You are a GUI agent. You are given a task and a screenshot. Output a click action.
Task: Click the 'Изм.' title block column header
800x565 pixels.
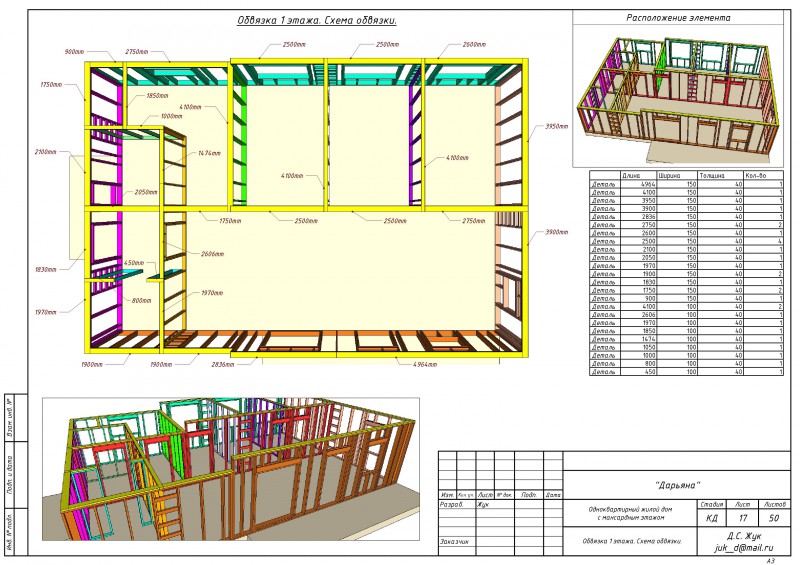(x=447, y=495)
